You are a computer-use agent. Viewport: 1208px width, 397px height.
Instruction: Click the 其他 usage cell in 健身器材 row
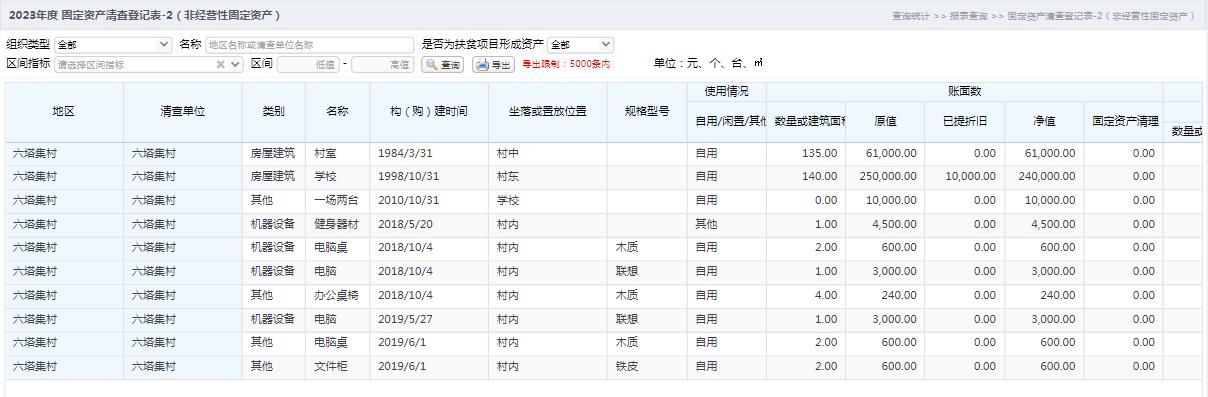click(727, 225)
